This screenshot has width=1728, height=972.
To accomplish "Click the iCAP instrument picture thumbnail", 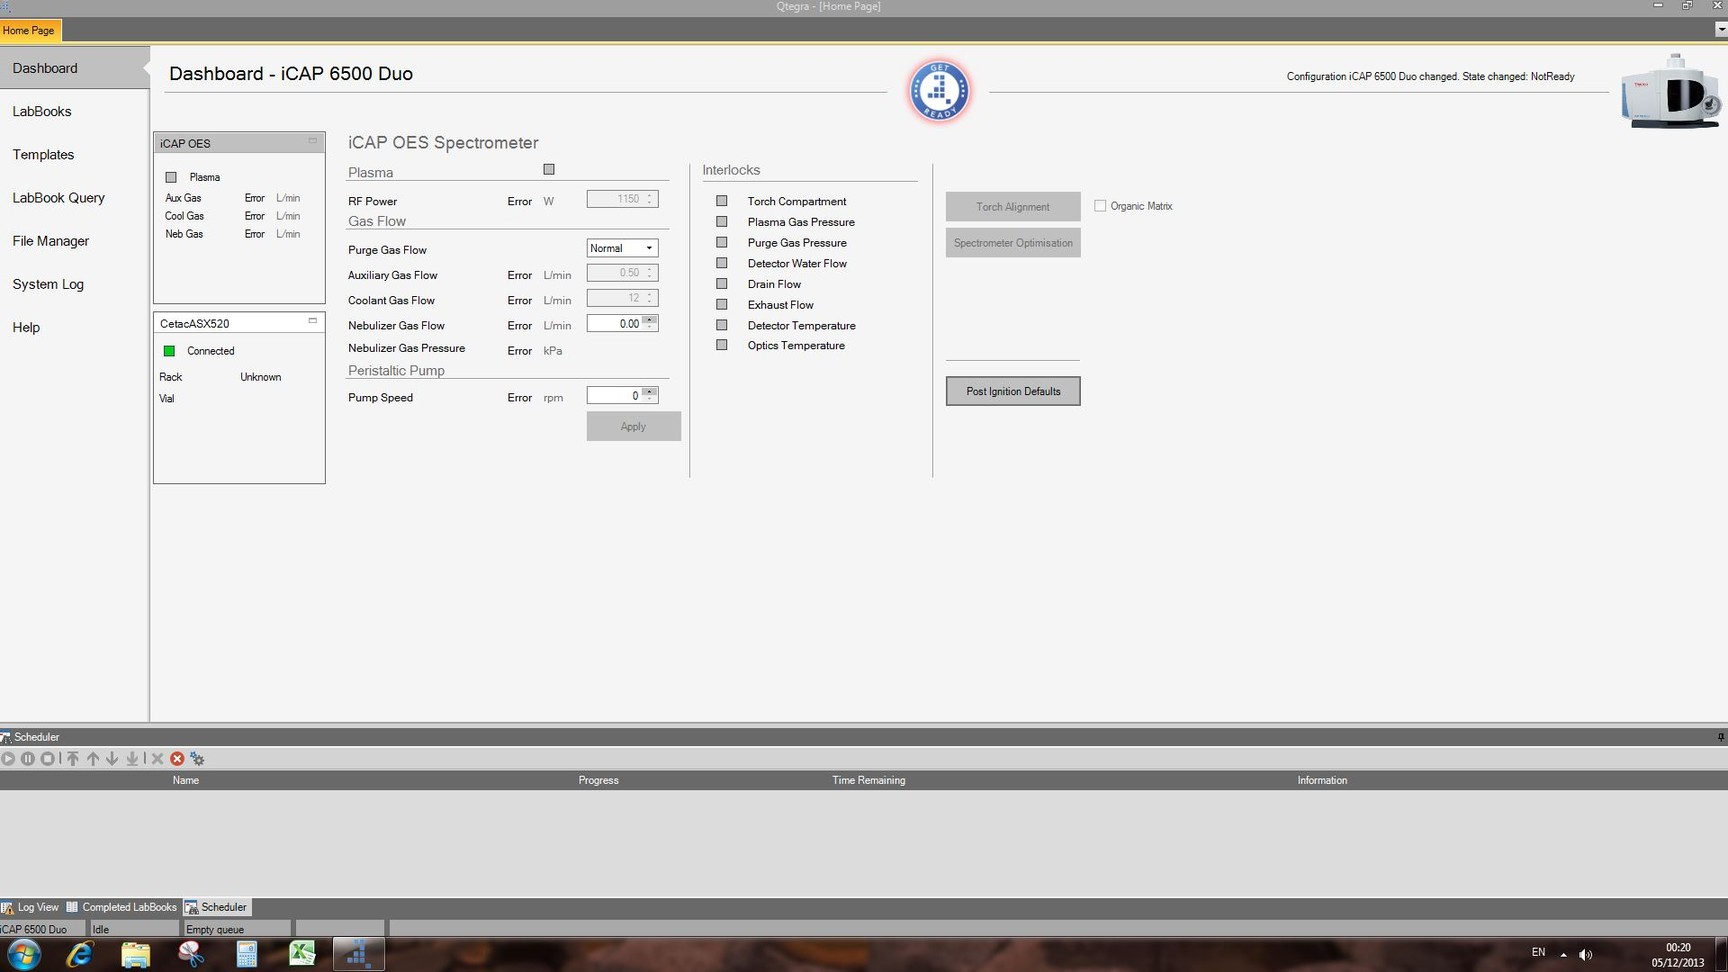I will [1671, 91].
